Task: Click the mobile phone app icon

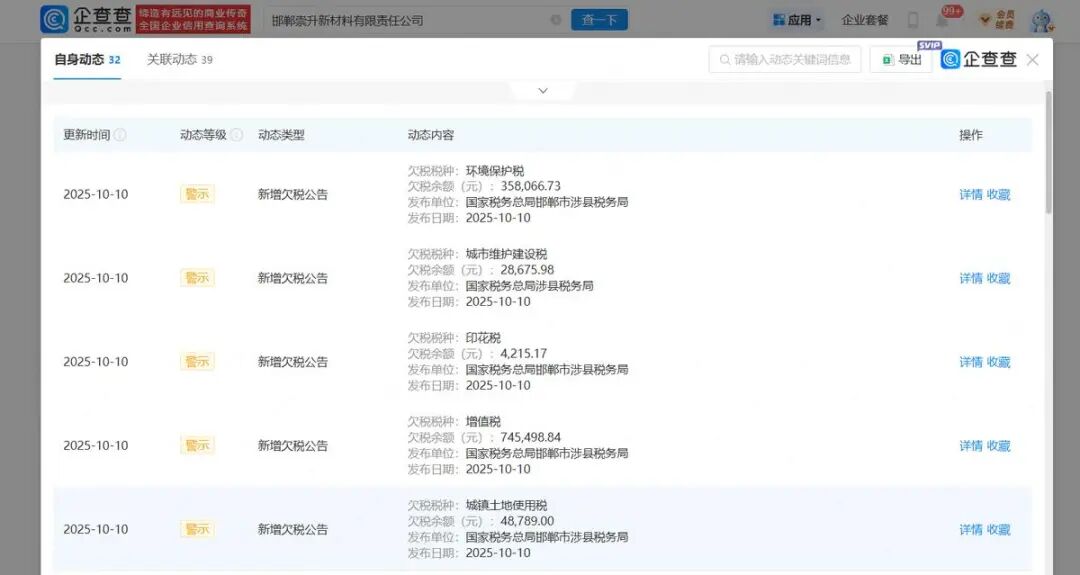Action: coord(912,20)
